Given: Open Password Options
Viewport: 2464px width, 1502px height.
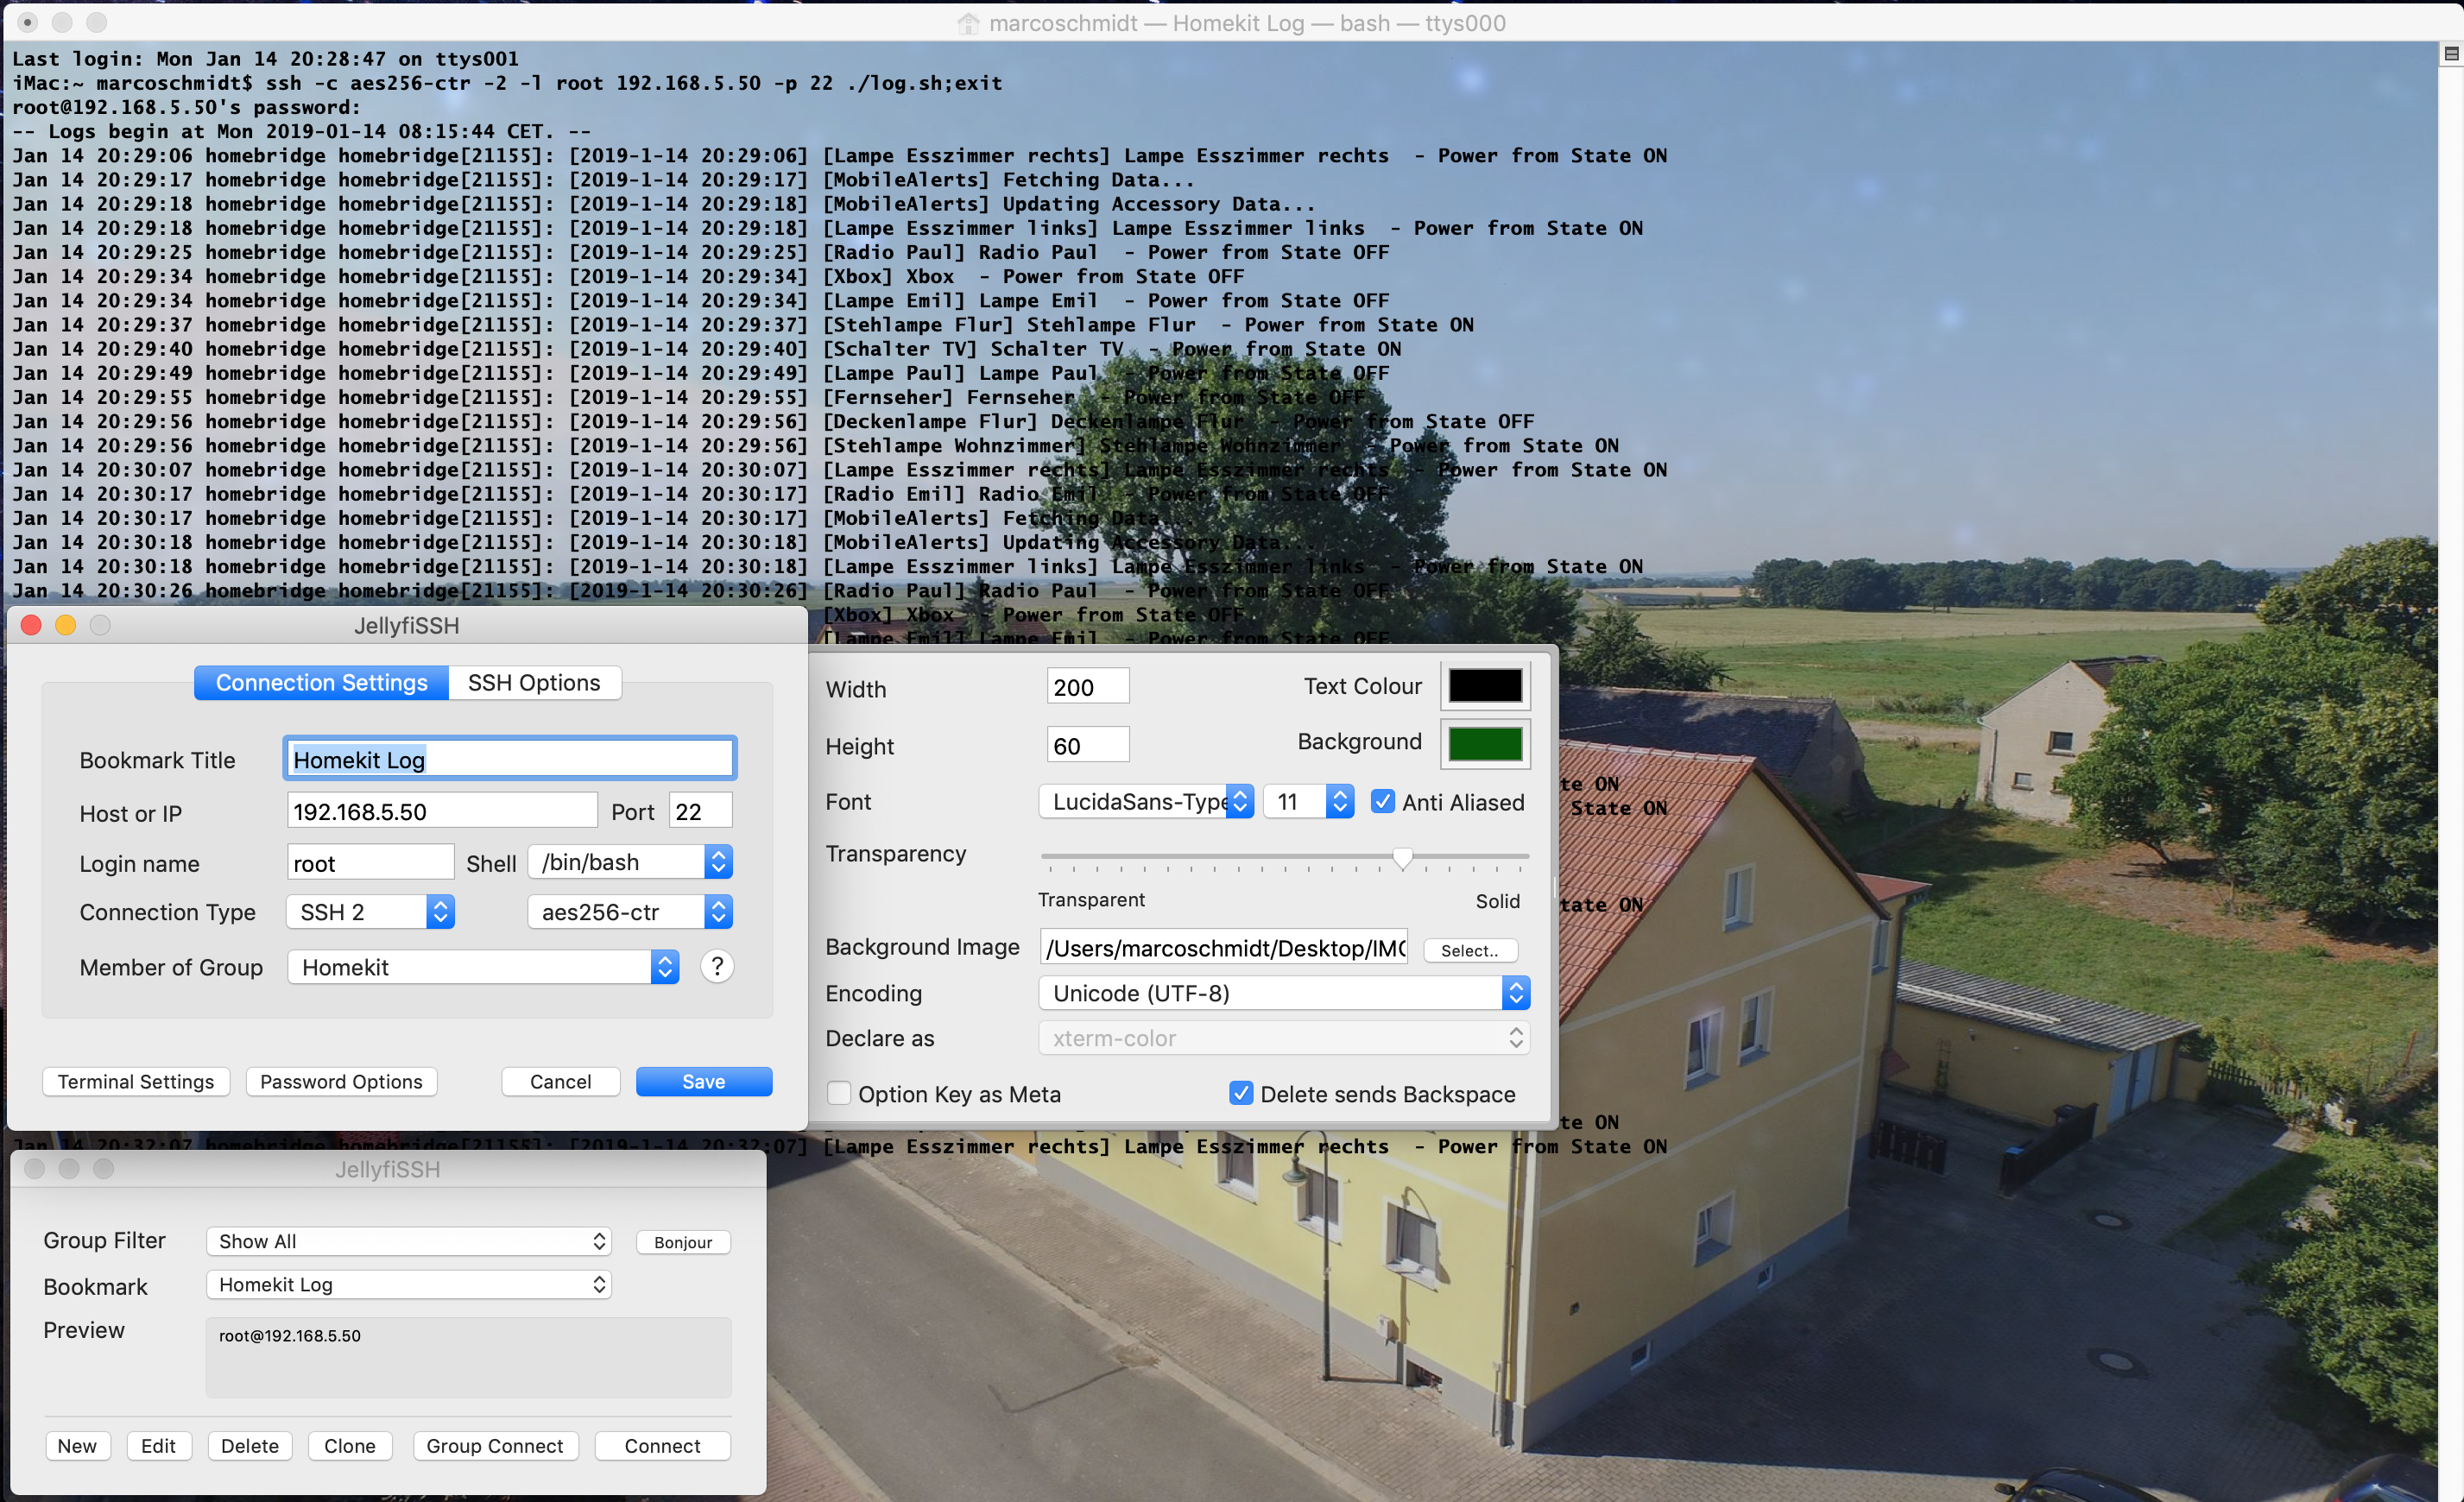Looking at the screenshot, I should point(341,1081).
